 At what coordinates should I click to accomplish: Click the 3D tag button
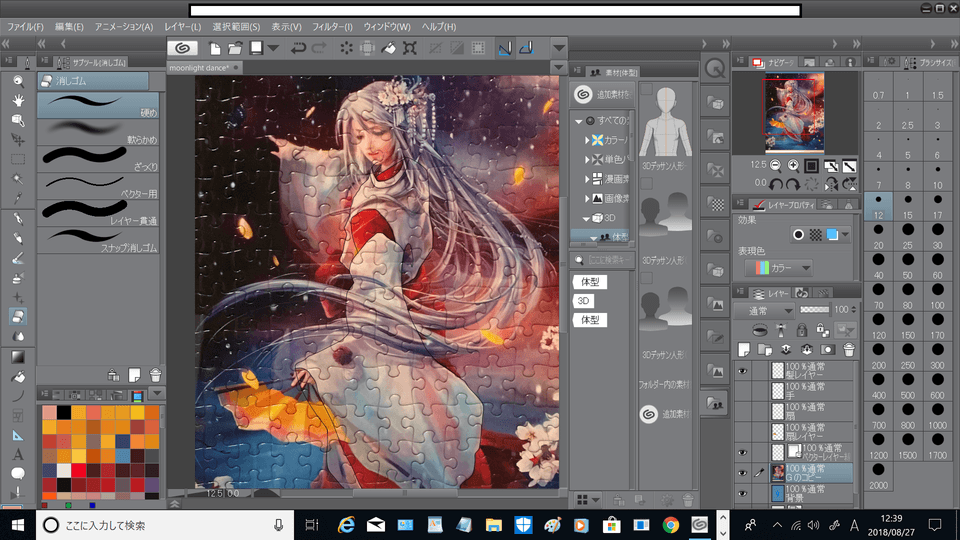[583, 300]
